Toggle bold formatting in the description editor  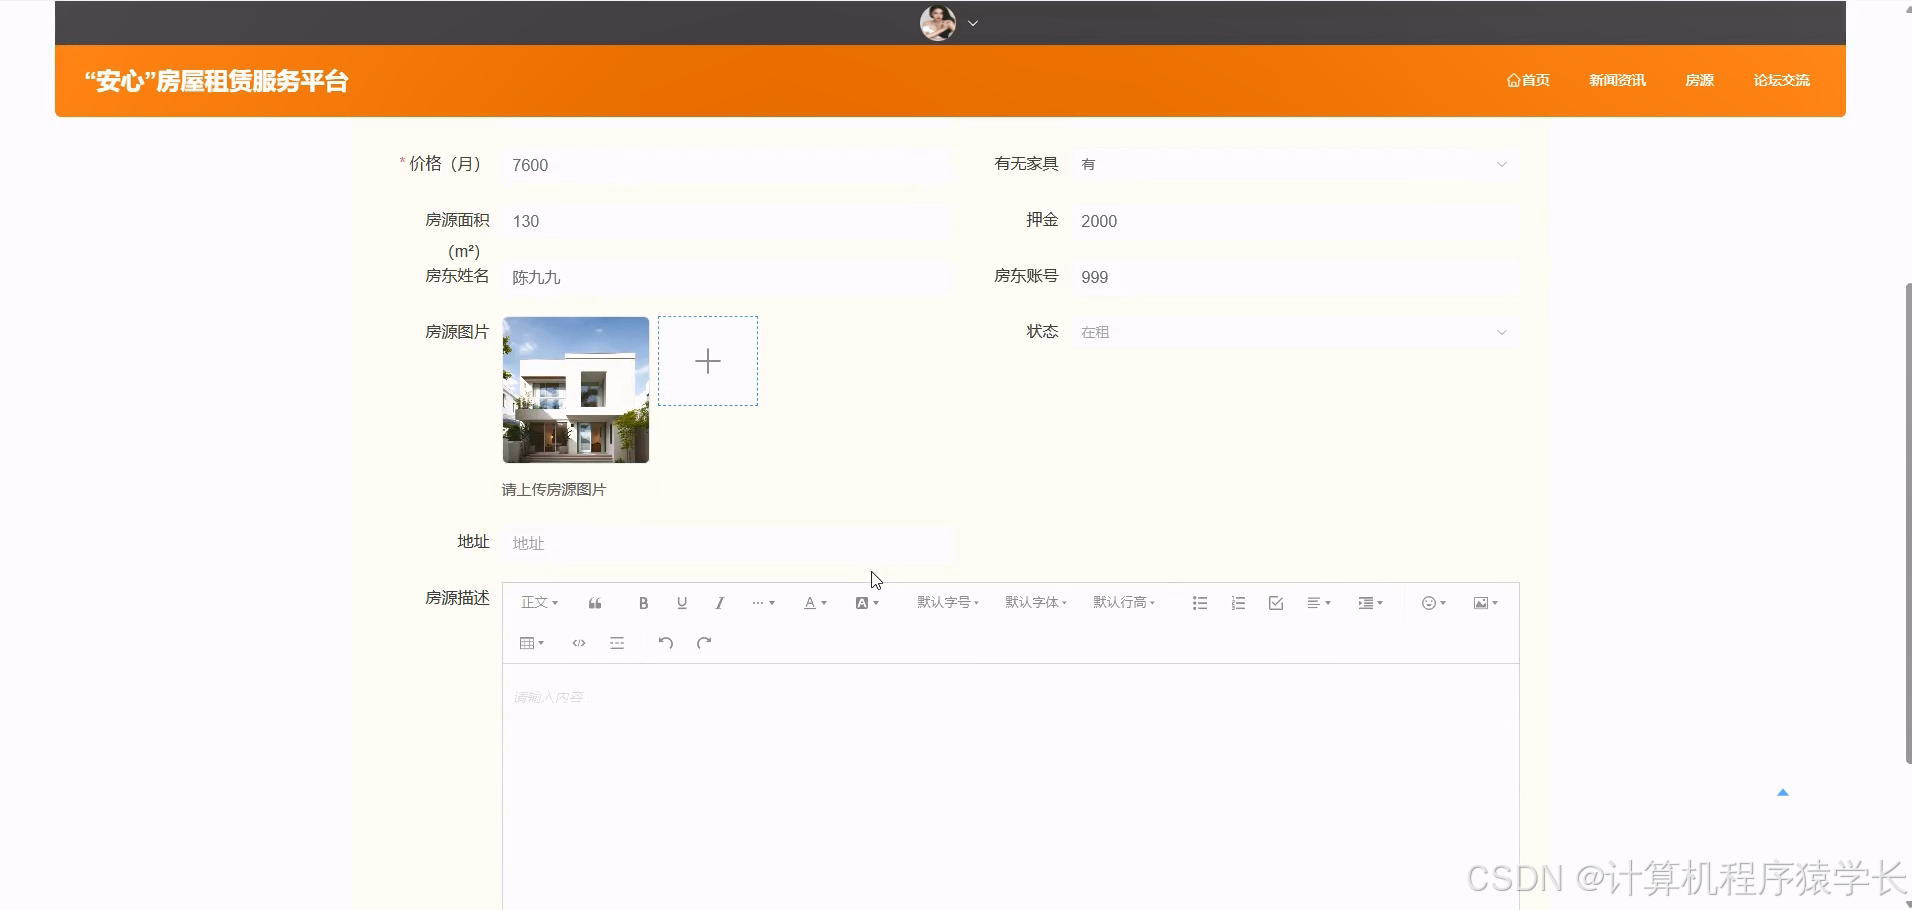pyautogui.click(x=643, y=602)
